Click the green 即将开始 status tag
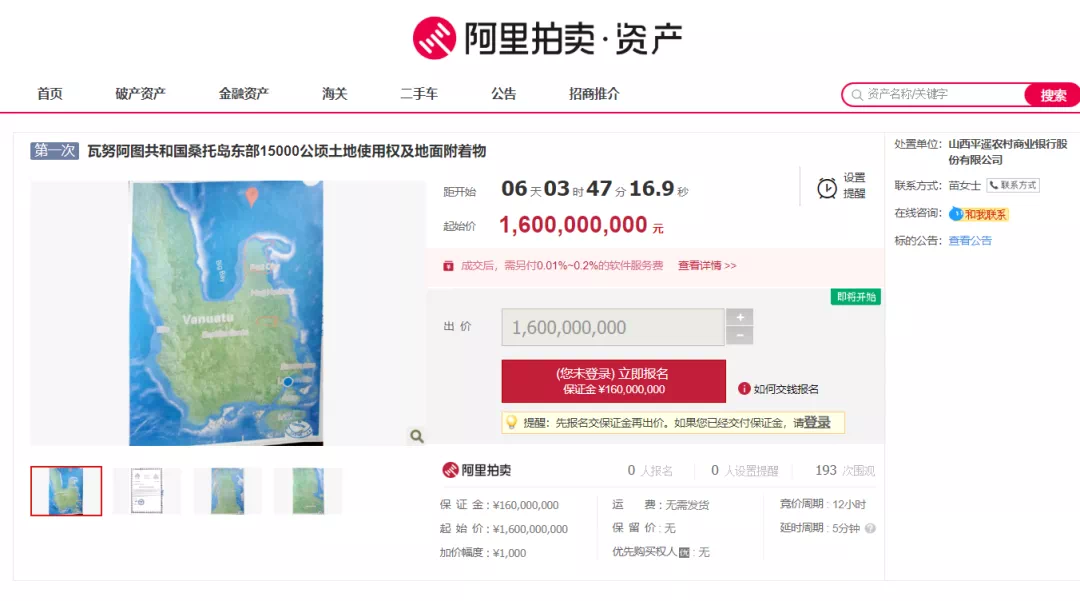The width and height of the screenshot is (1080, 601). coord(855,297)
